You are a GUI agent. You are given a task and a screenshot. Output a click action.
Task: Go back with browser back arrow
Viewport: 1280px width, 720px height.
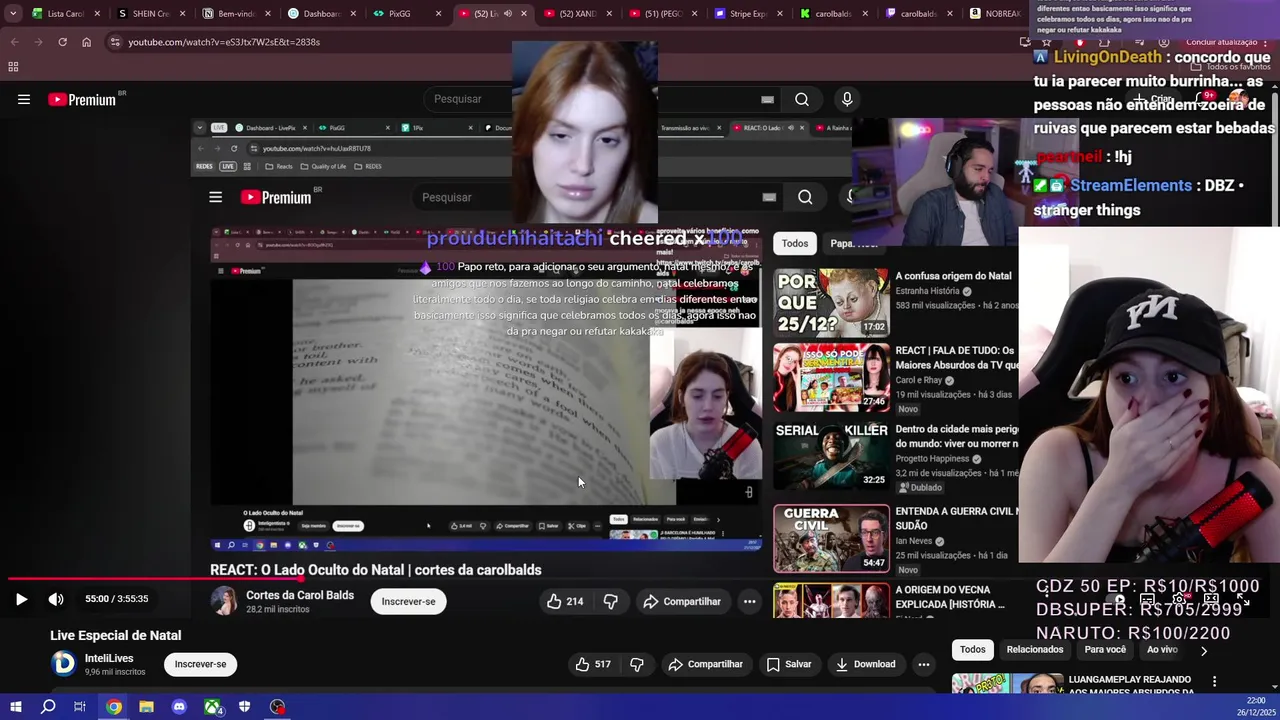coord(14,42)
